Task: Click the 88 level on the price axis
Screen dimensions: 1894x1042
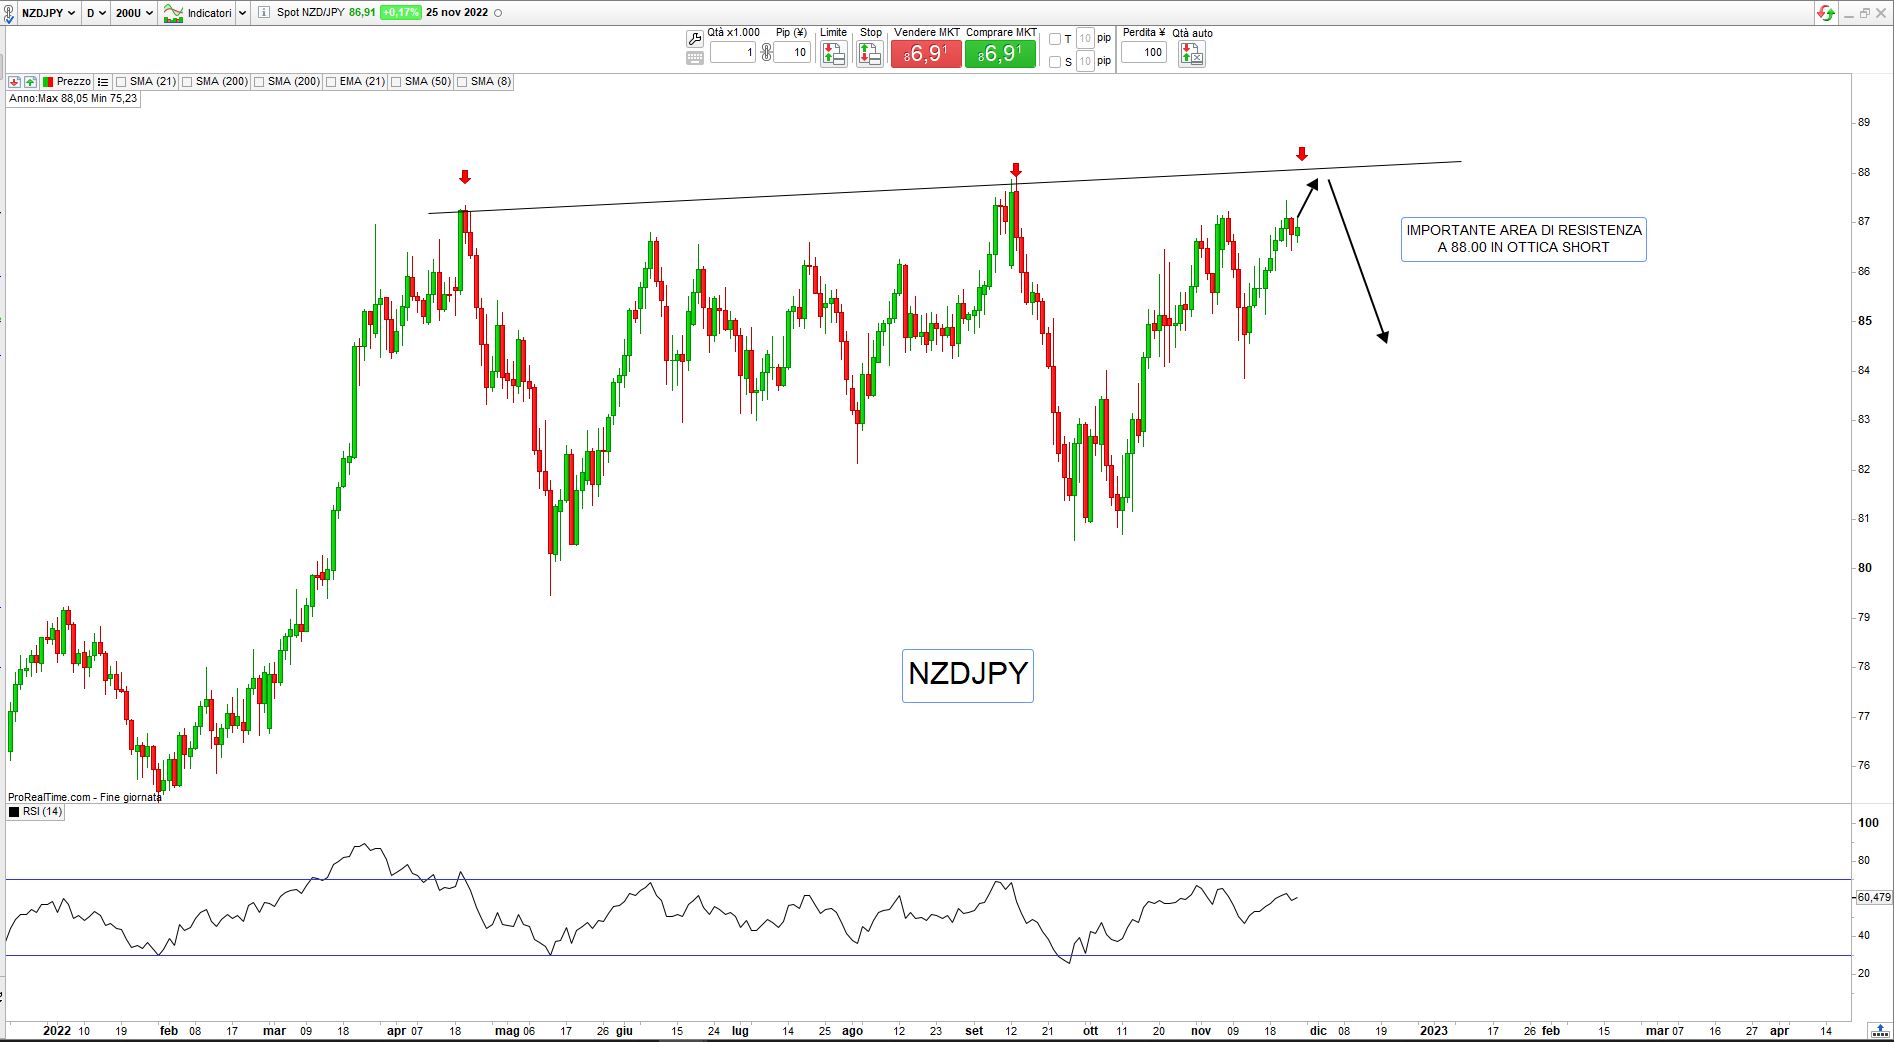Action: (1864, 172)
